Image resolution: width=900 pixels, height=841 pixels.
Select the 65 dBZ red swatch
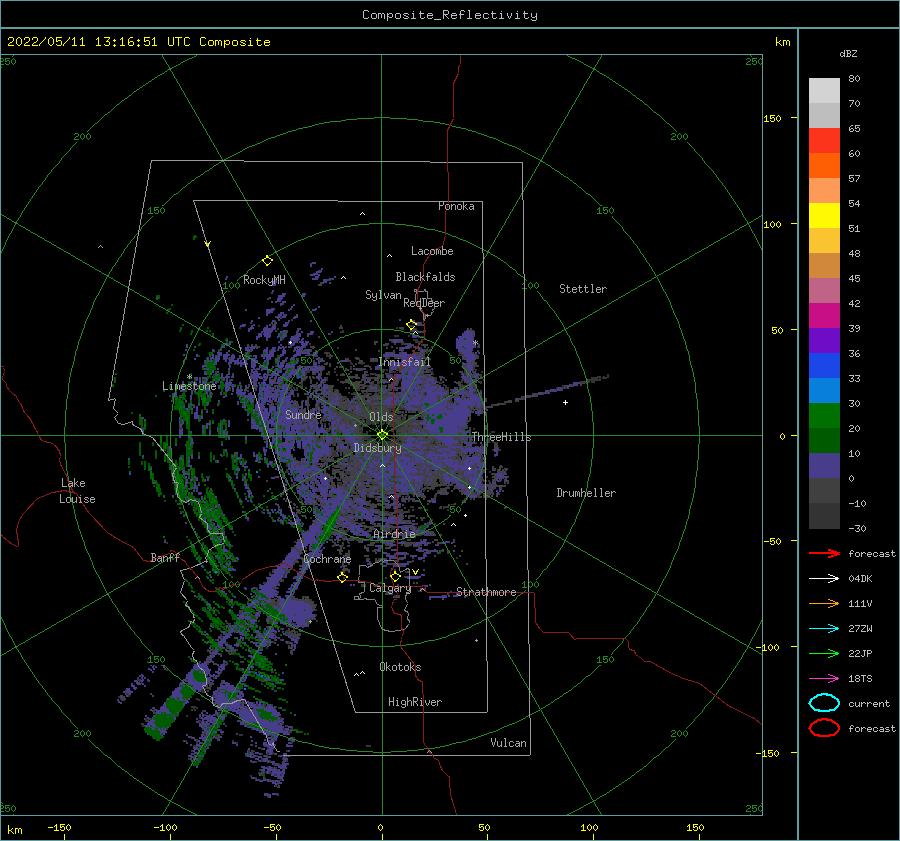click(824, 141)
